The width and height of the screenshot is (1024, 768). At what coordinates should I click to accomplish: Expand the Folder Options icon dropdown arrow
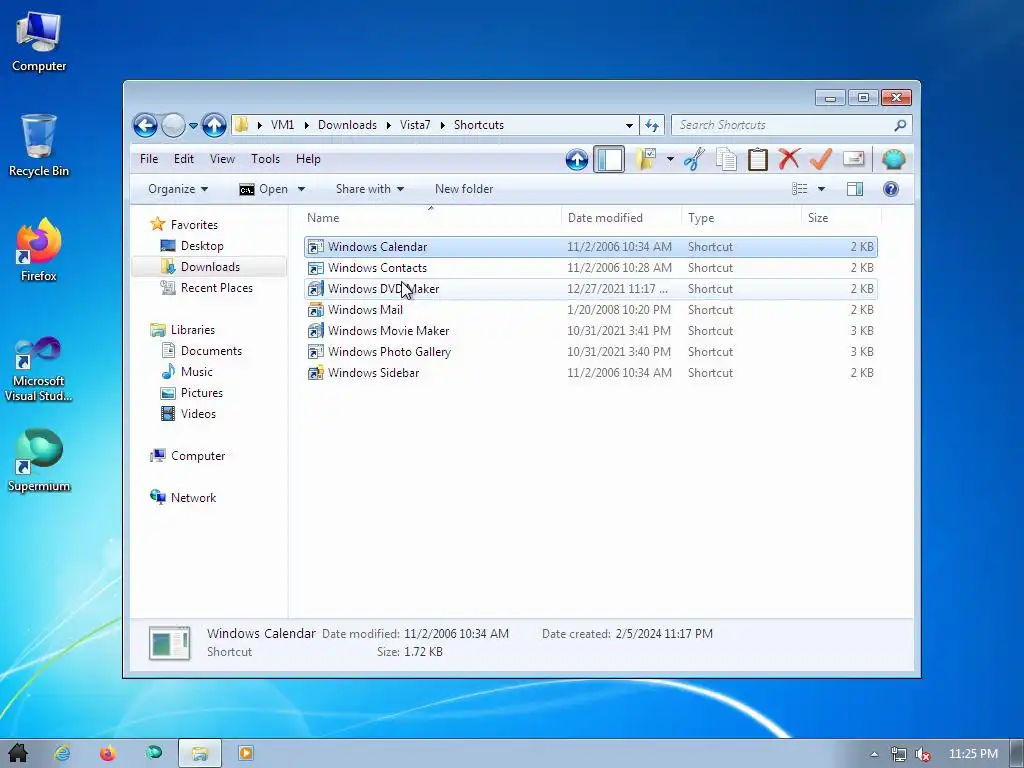click(x=670, y=159)
